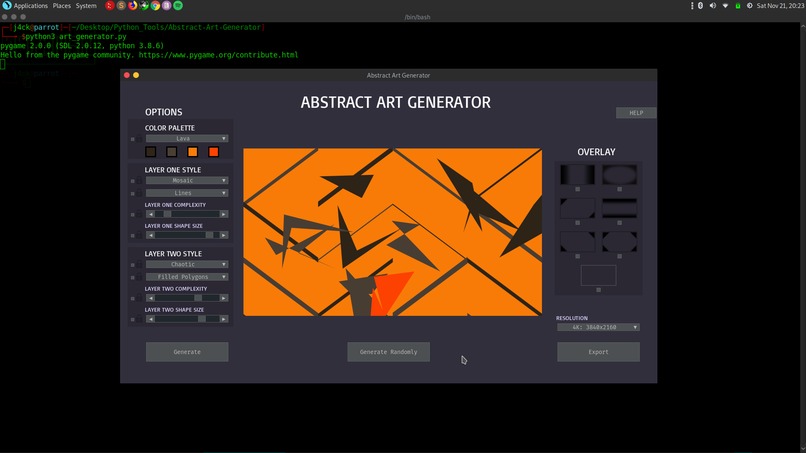The width and height of the screenshot is (806, 453).
Task: Select the thin rectangle border overlay thumbnail
Action: [x=598, y=275]
